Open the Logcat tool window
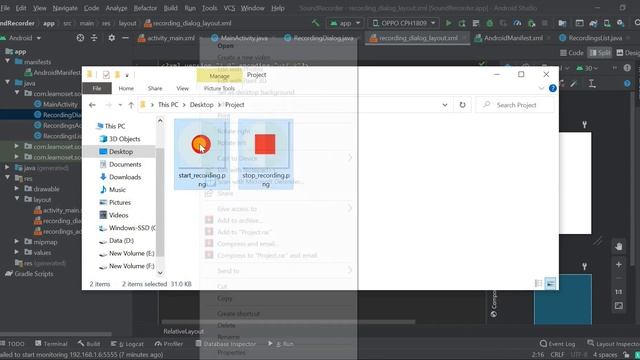This screenshot has height=360, width=640. tap(127, 344)
